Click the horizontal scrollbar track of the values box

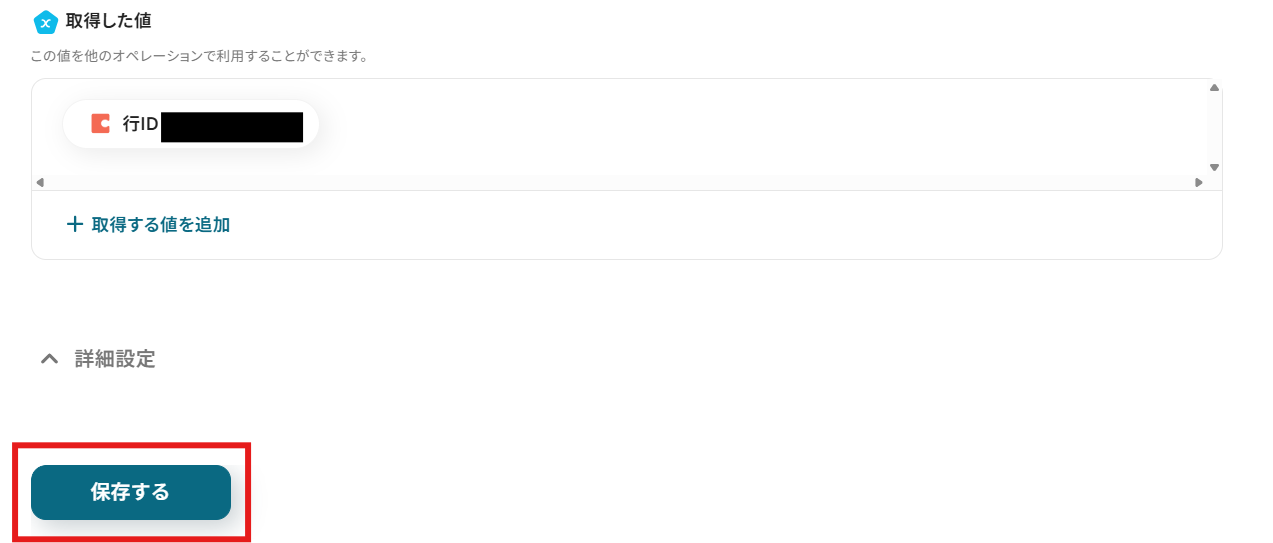[618, 183]
